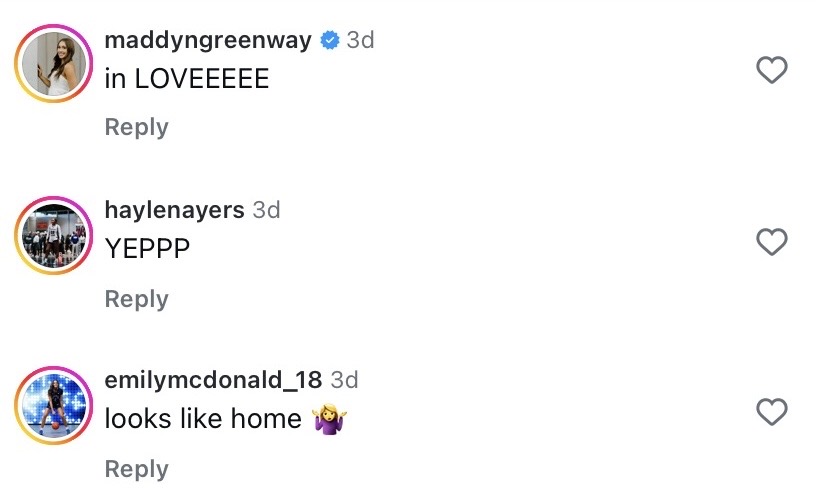The height and width of the screenshot is (498, 818).
Task: Select the "YEPPP" comment text
Action: tap(147, 250)
